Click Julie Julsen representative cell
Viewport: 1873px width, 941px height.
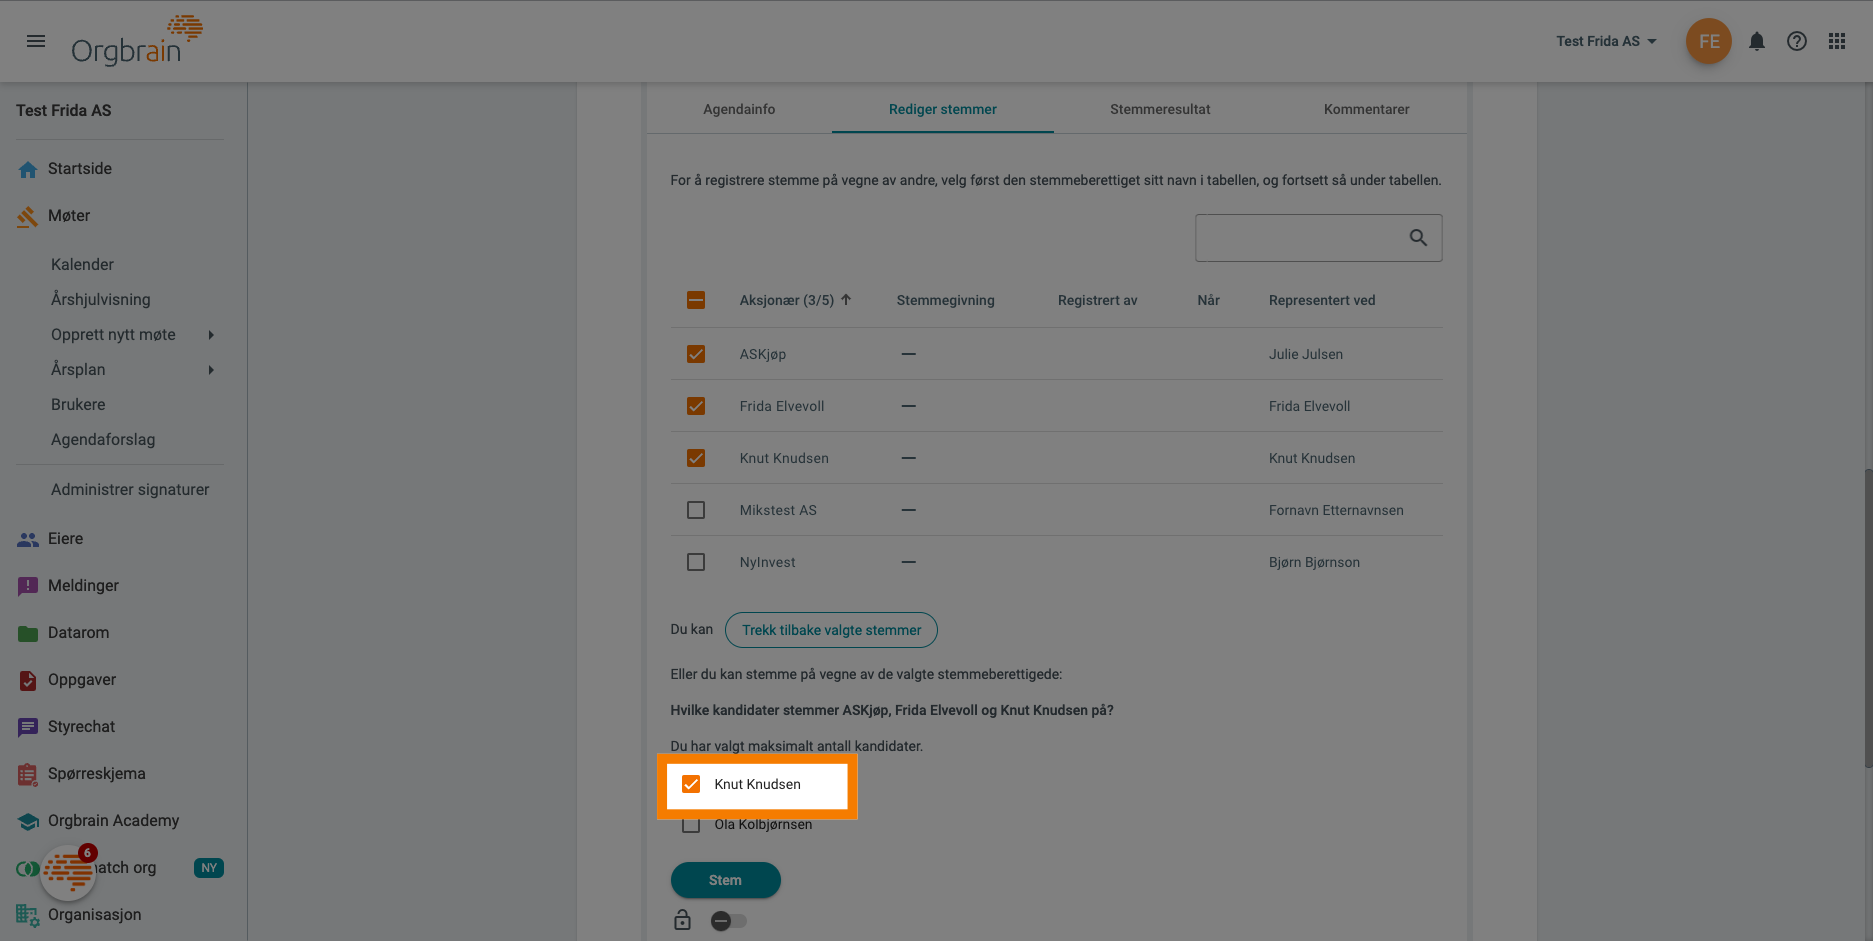point(1306,354)
